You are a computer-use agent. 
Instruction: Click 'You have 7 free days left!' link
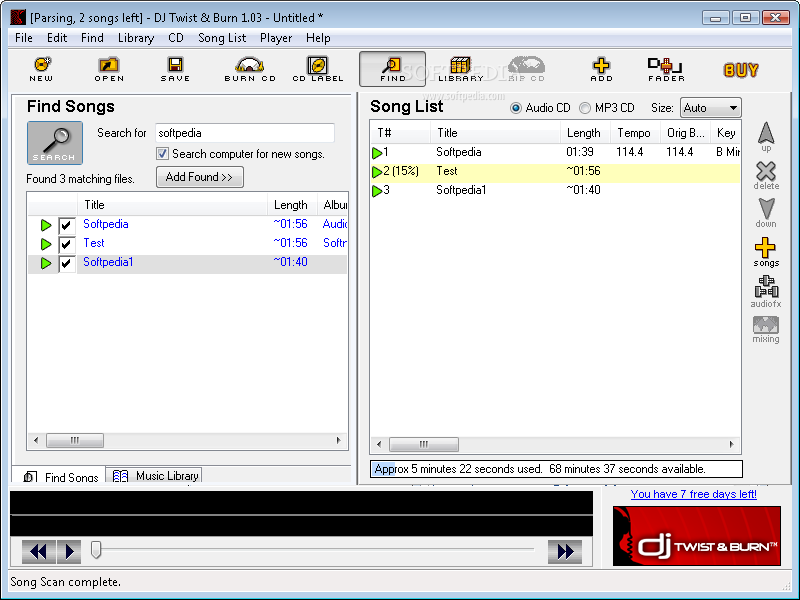693,494
